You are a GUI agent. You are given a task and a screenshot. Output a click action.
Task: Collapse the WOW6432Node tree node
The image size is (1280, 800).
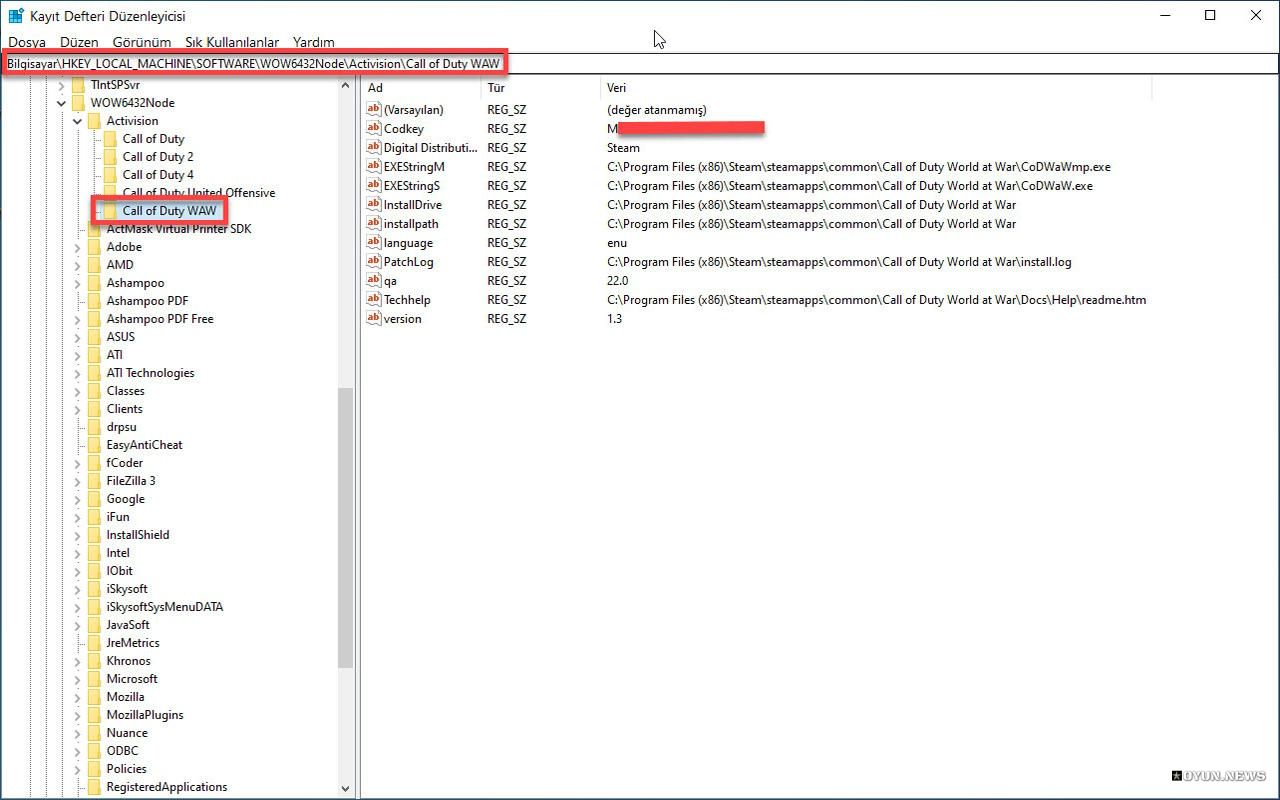62,103
